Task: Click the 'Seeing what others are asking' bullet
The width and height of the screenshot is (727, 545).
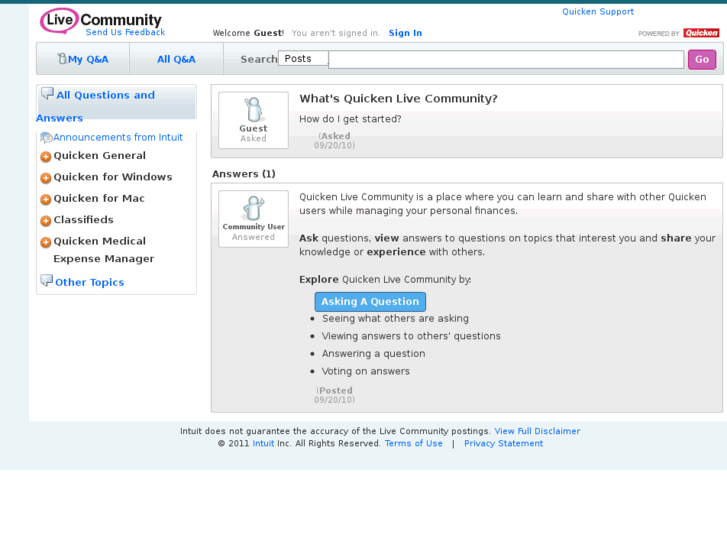Action: pyautogui.click(x=395, y=318)
